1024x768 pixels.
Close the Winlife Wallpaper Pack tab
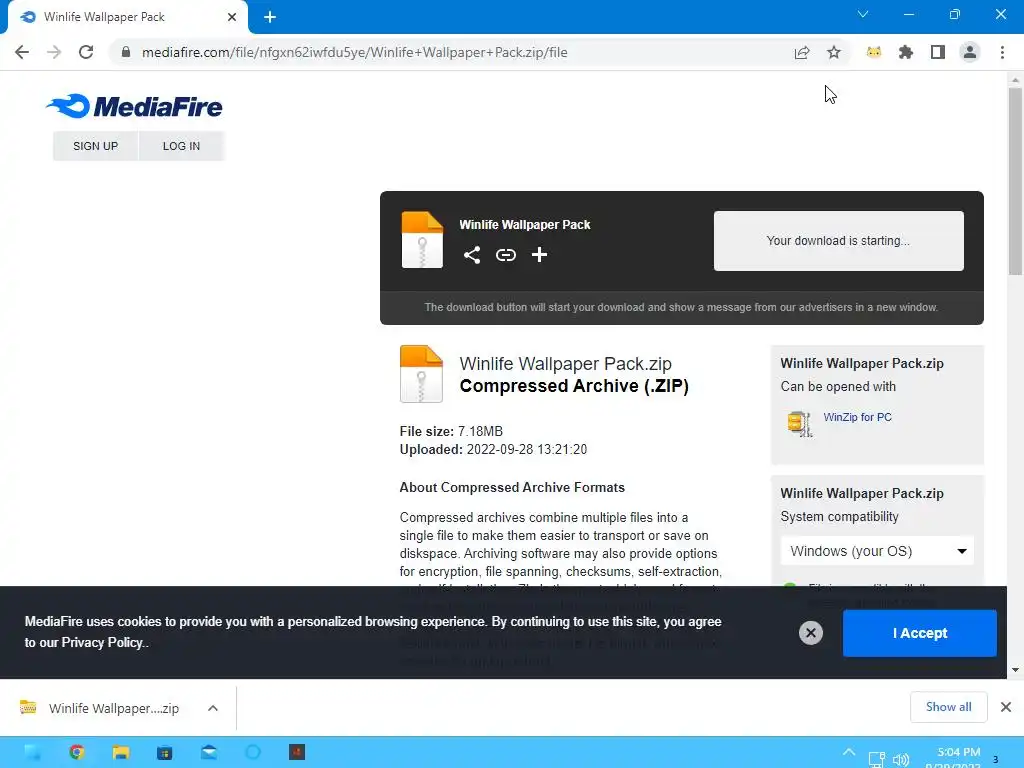tap(232, 17)
